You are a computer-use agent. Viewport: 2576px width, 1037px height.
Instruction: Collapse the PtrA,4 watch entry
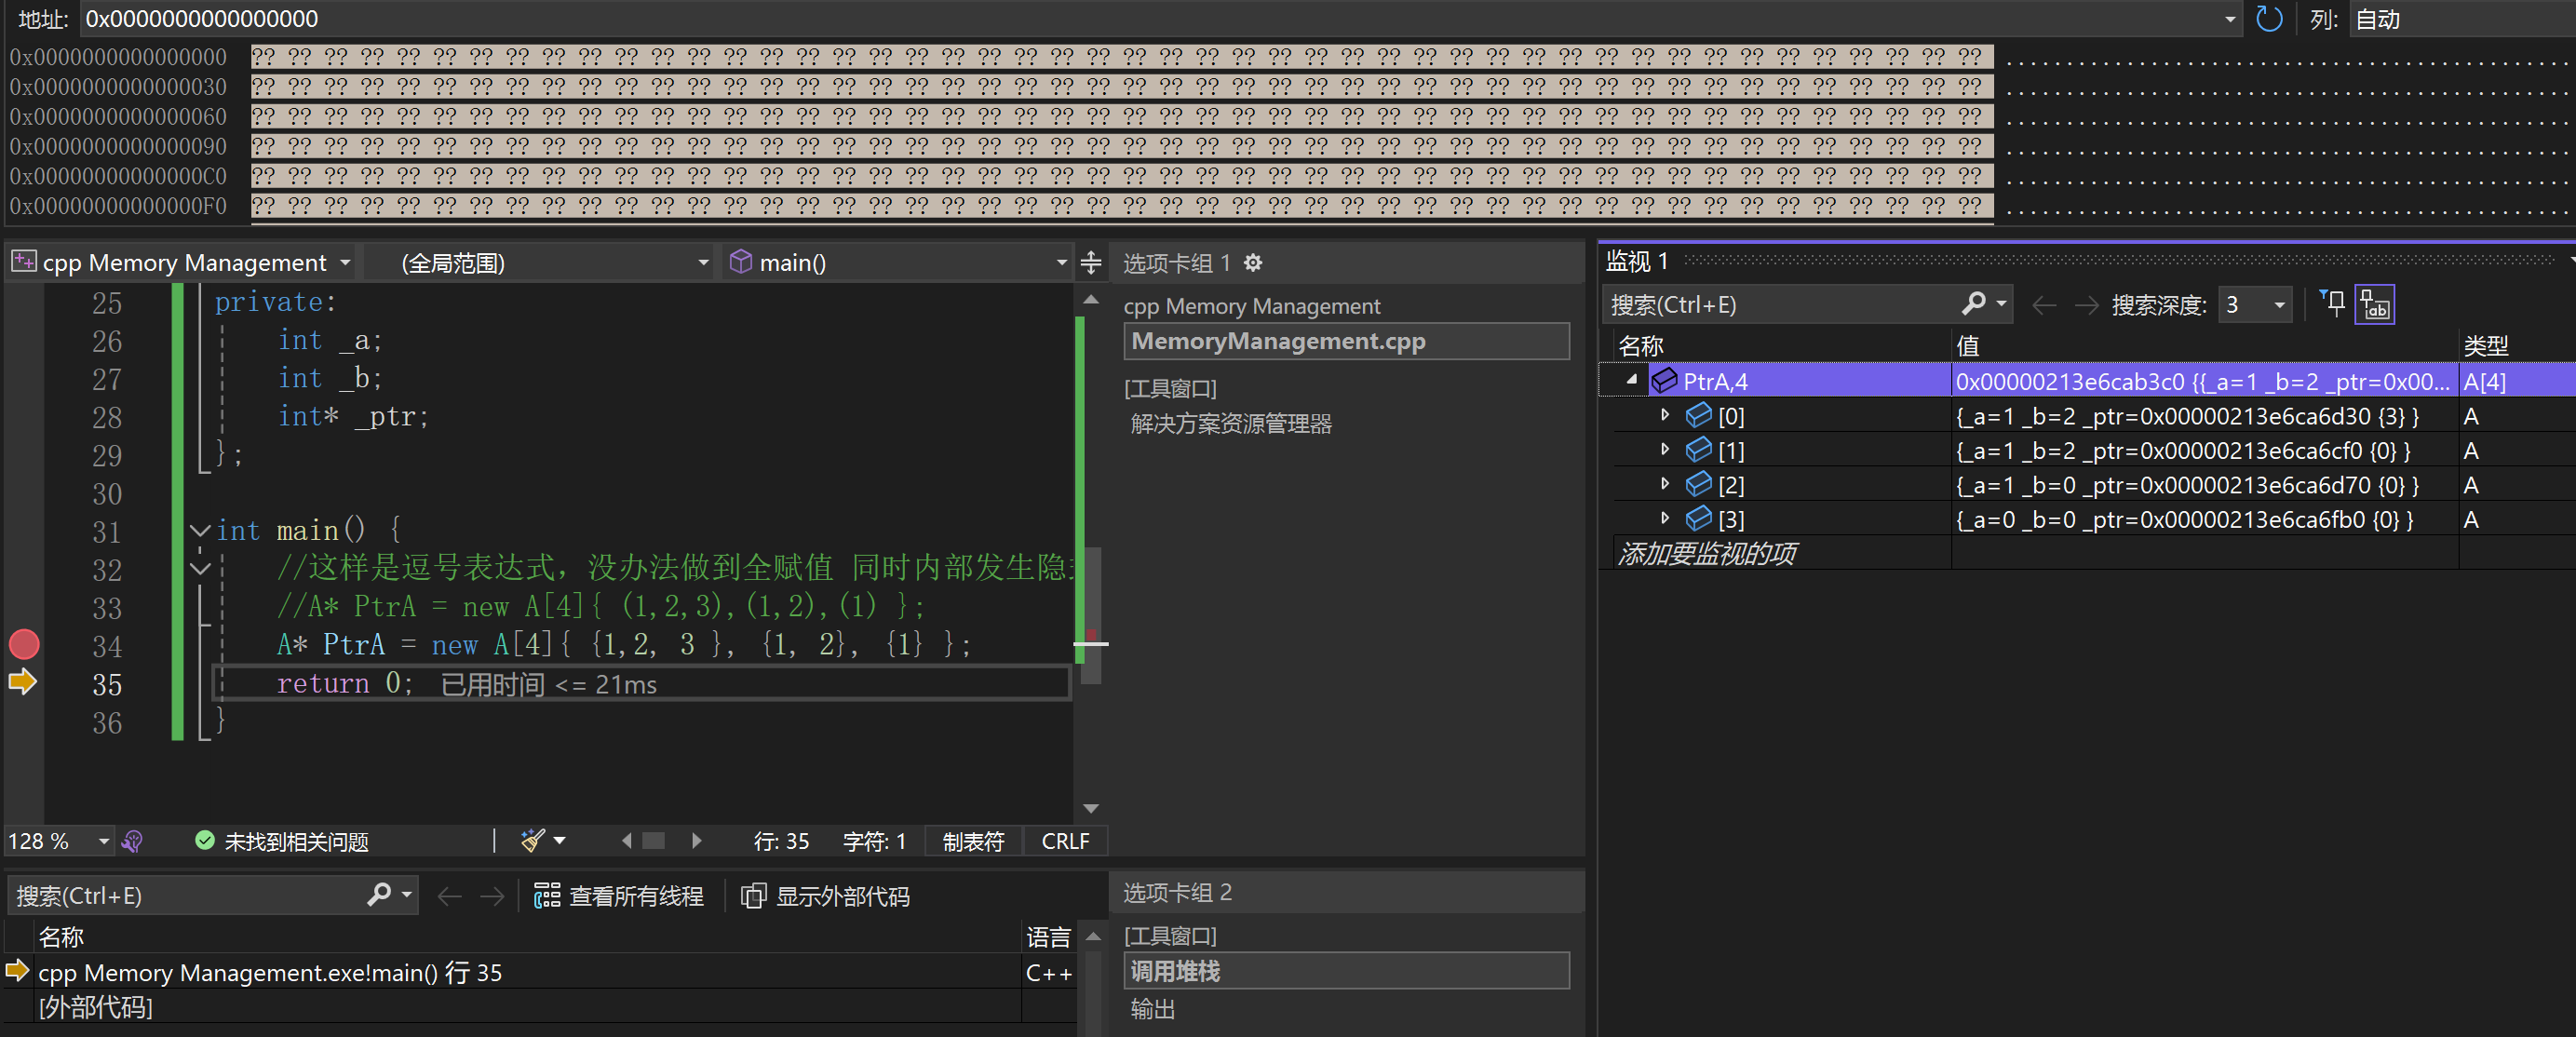tap(1632, 380)
